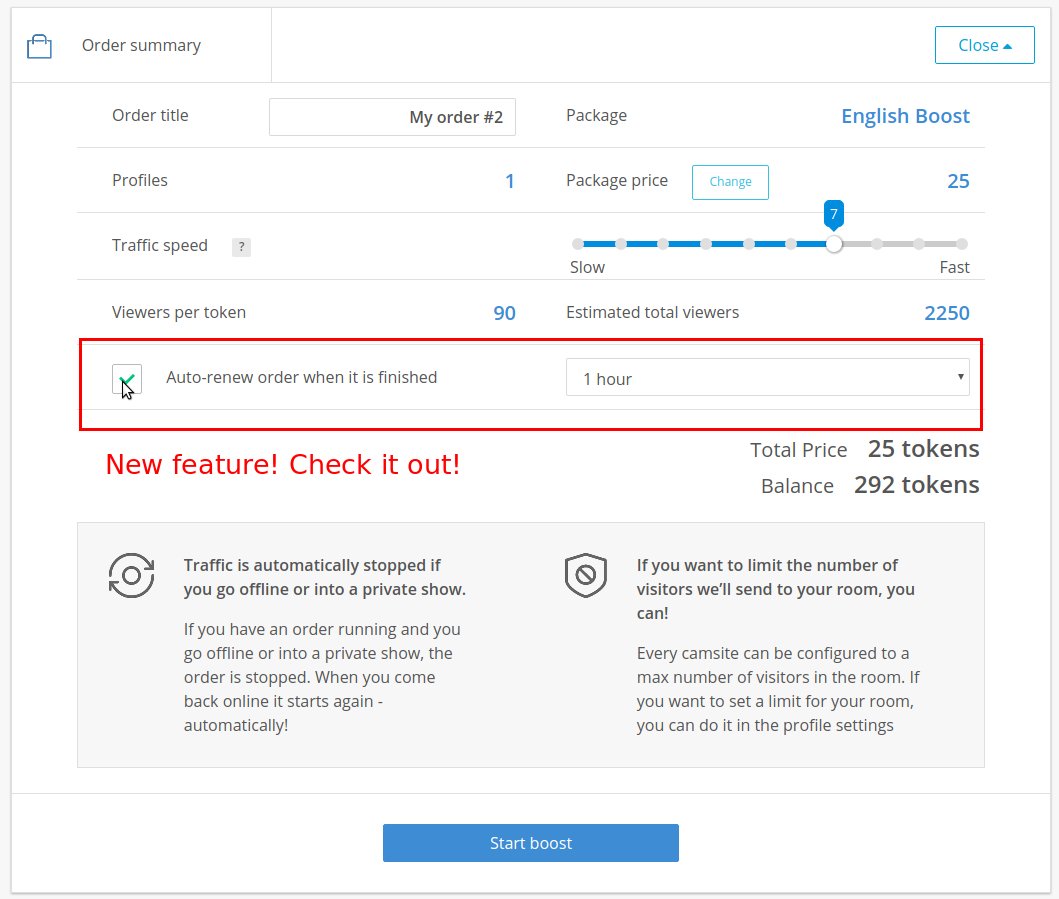Click the Start boost button

click(531, 843)
